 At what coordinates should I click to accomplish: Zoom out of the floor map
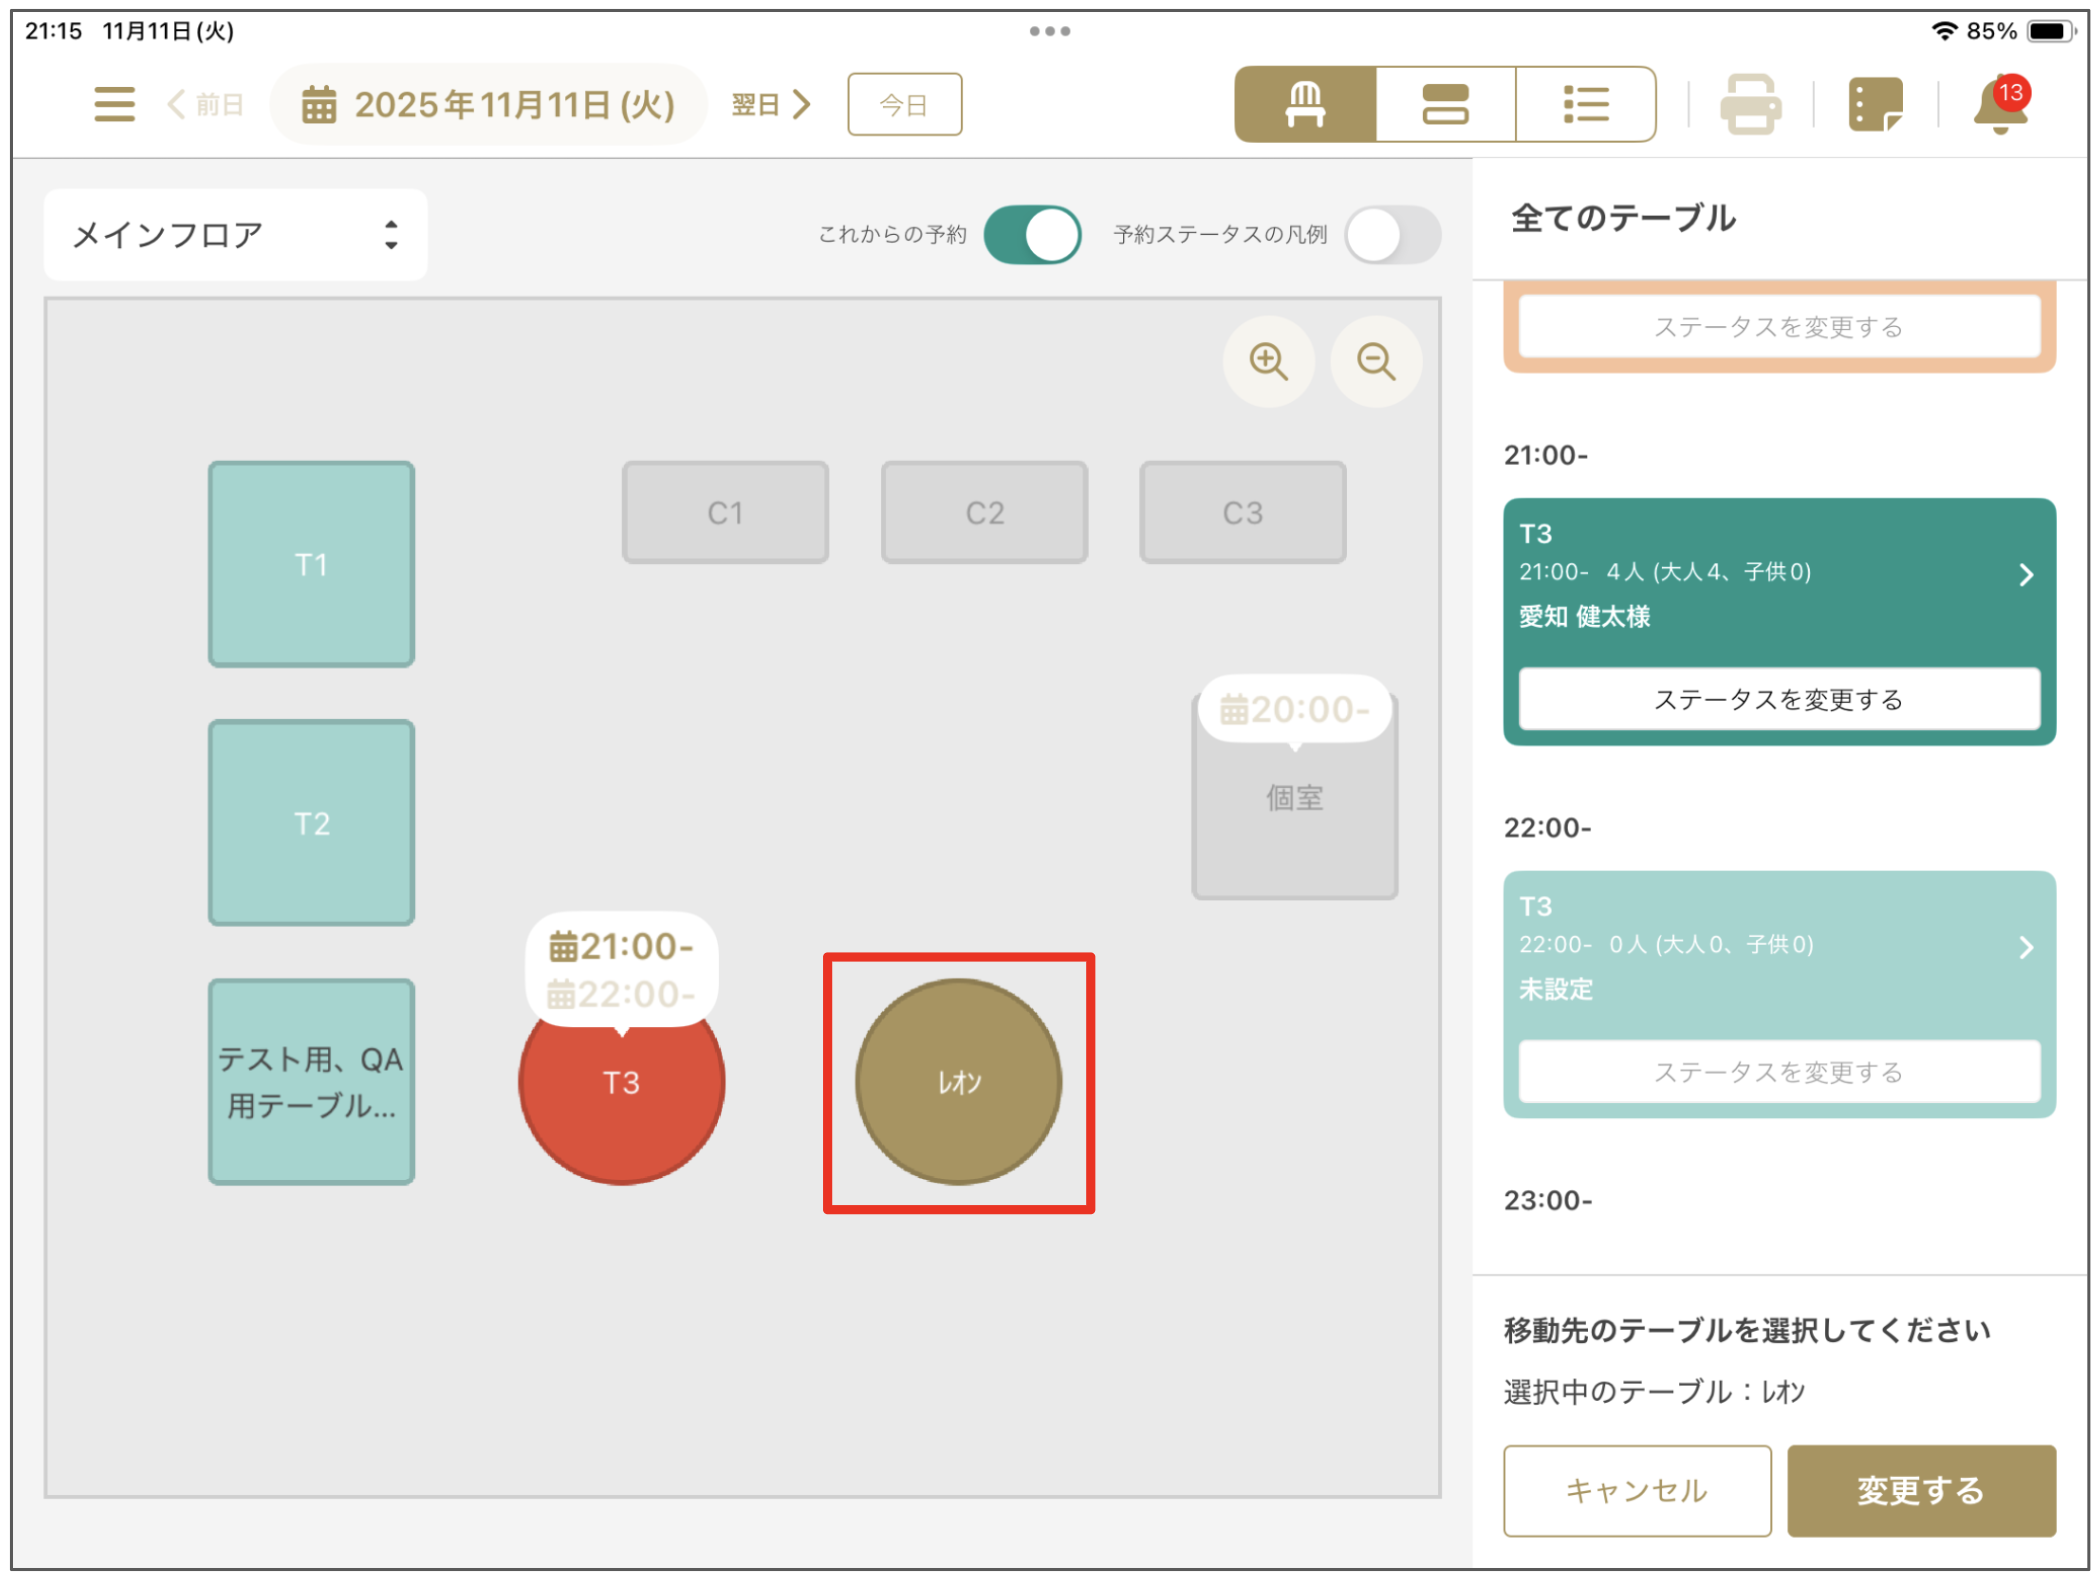coord(1376,361)
